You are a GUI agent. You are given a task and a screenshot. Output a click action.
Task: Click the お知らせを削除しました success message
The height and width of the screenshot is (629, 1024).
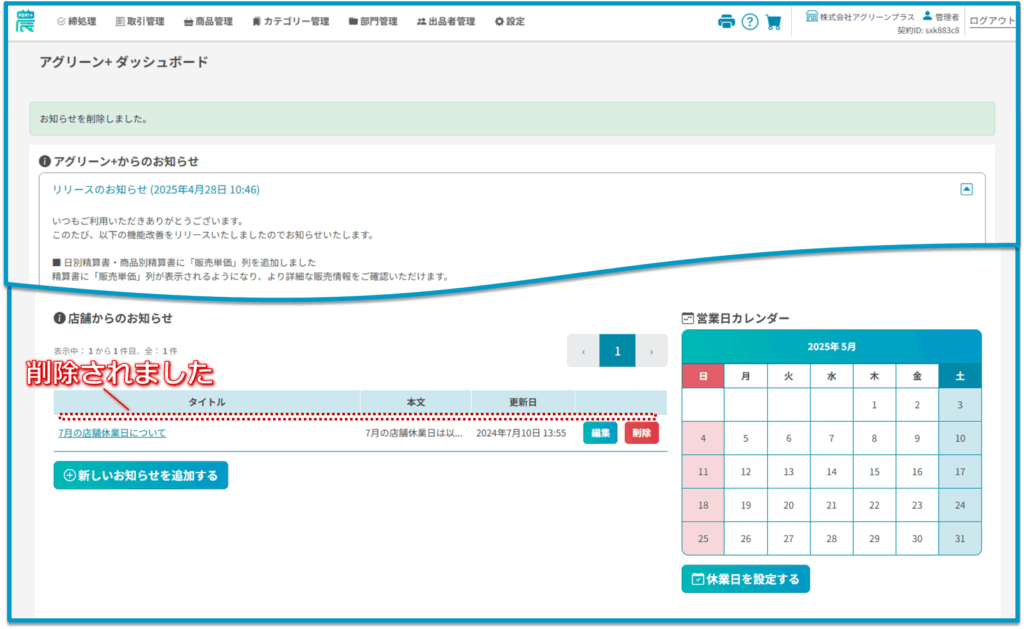(512, 119)
